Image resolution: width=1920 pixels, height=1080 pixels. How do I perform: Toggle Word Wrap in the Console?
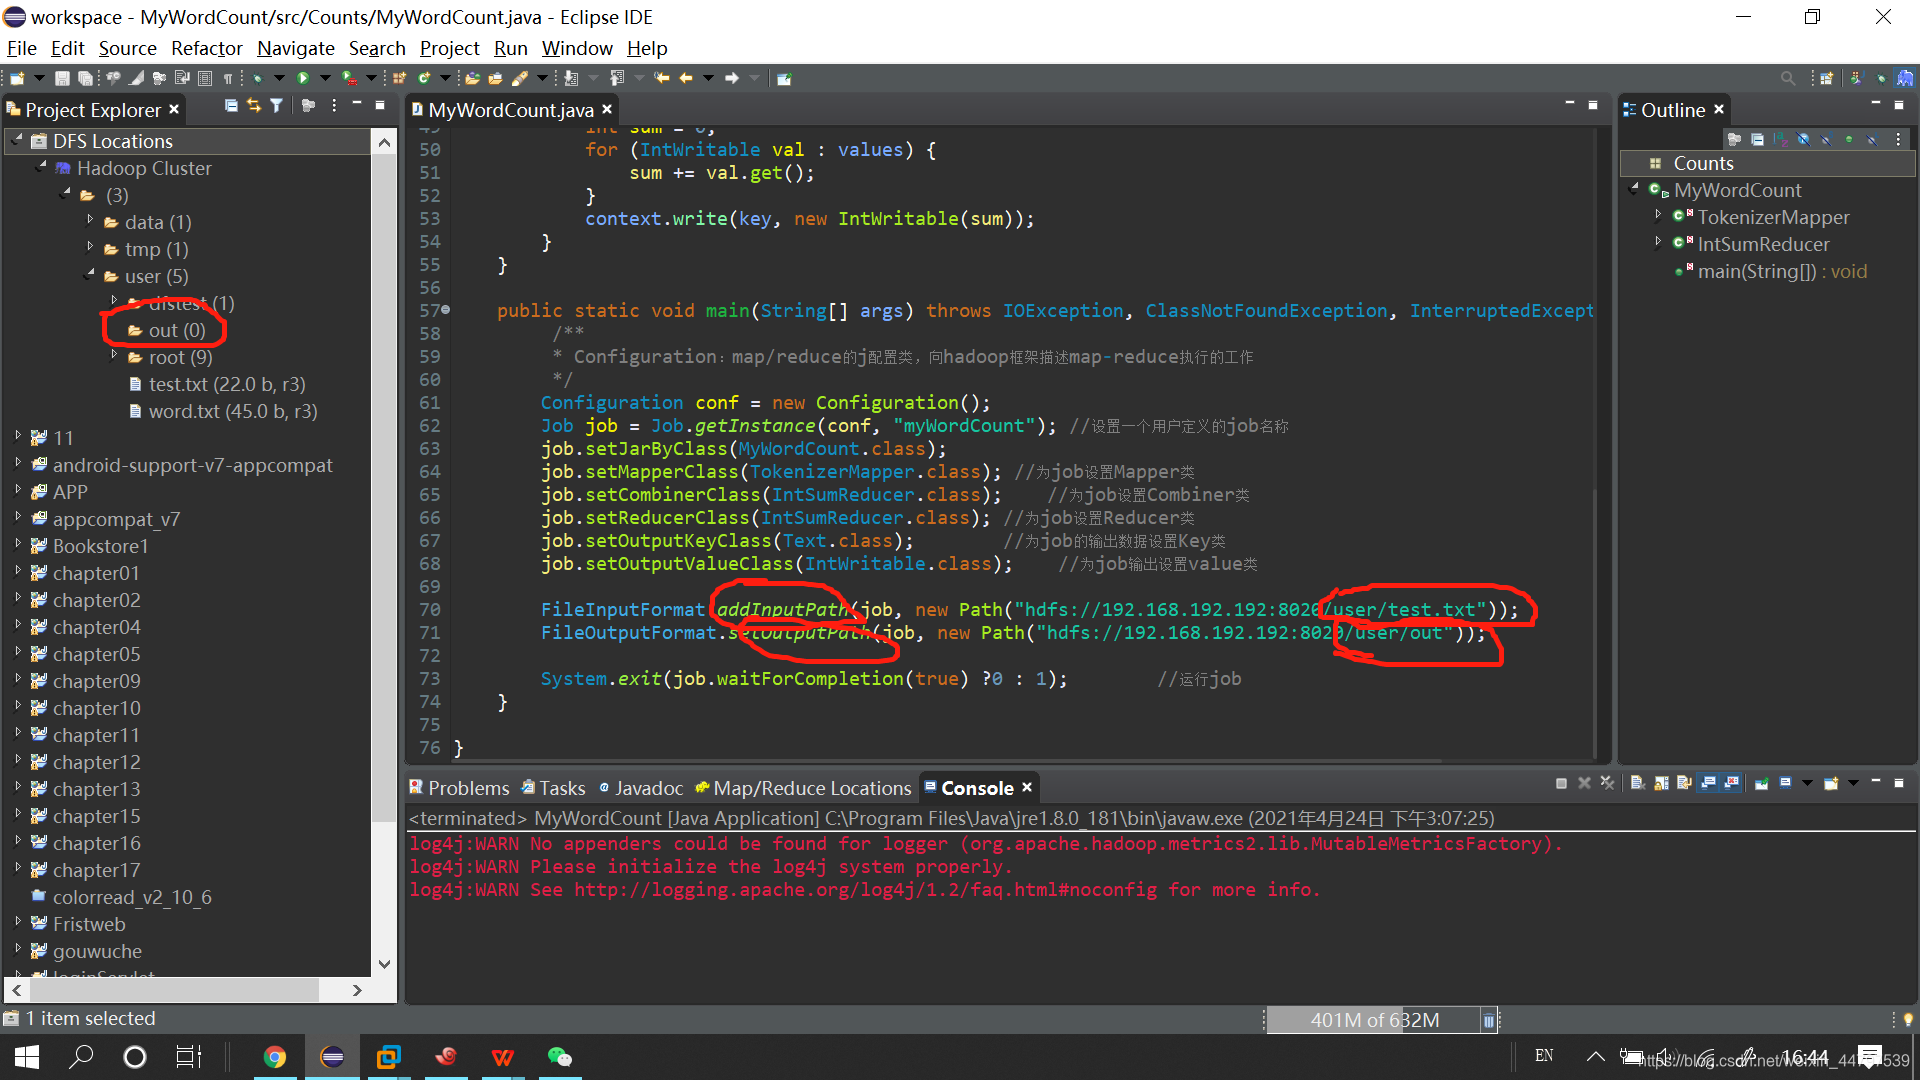click(1685, 784)
